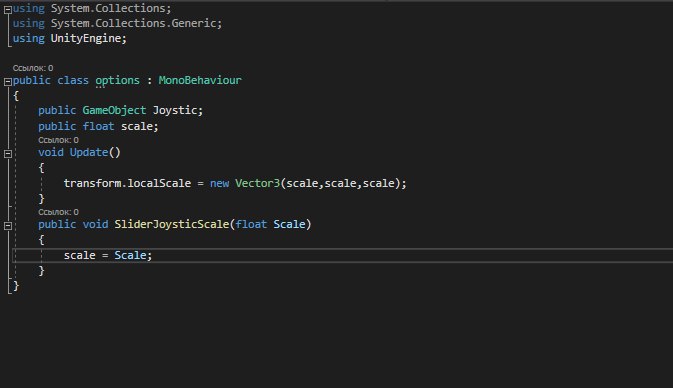Click the options class name

pyautogui.click(x=117, y=80)
